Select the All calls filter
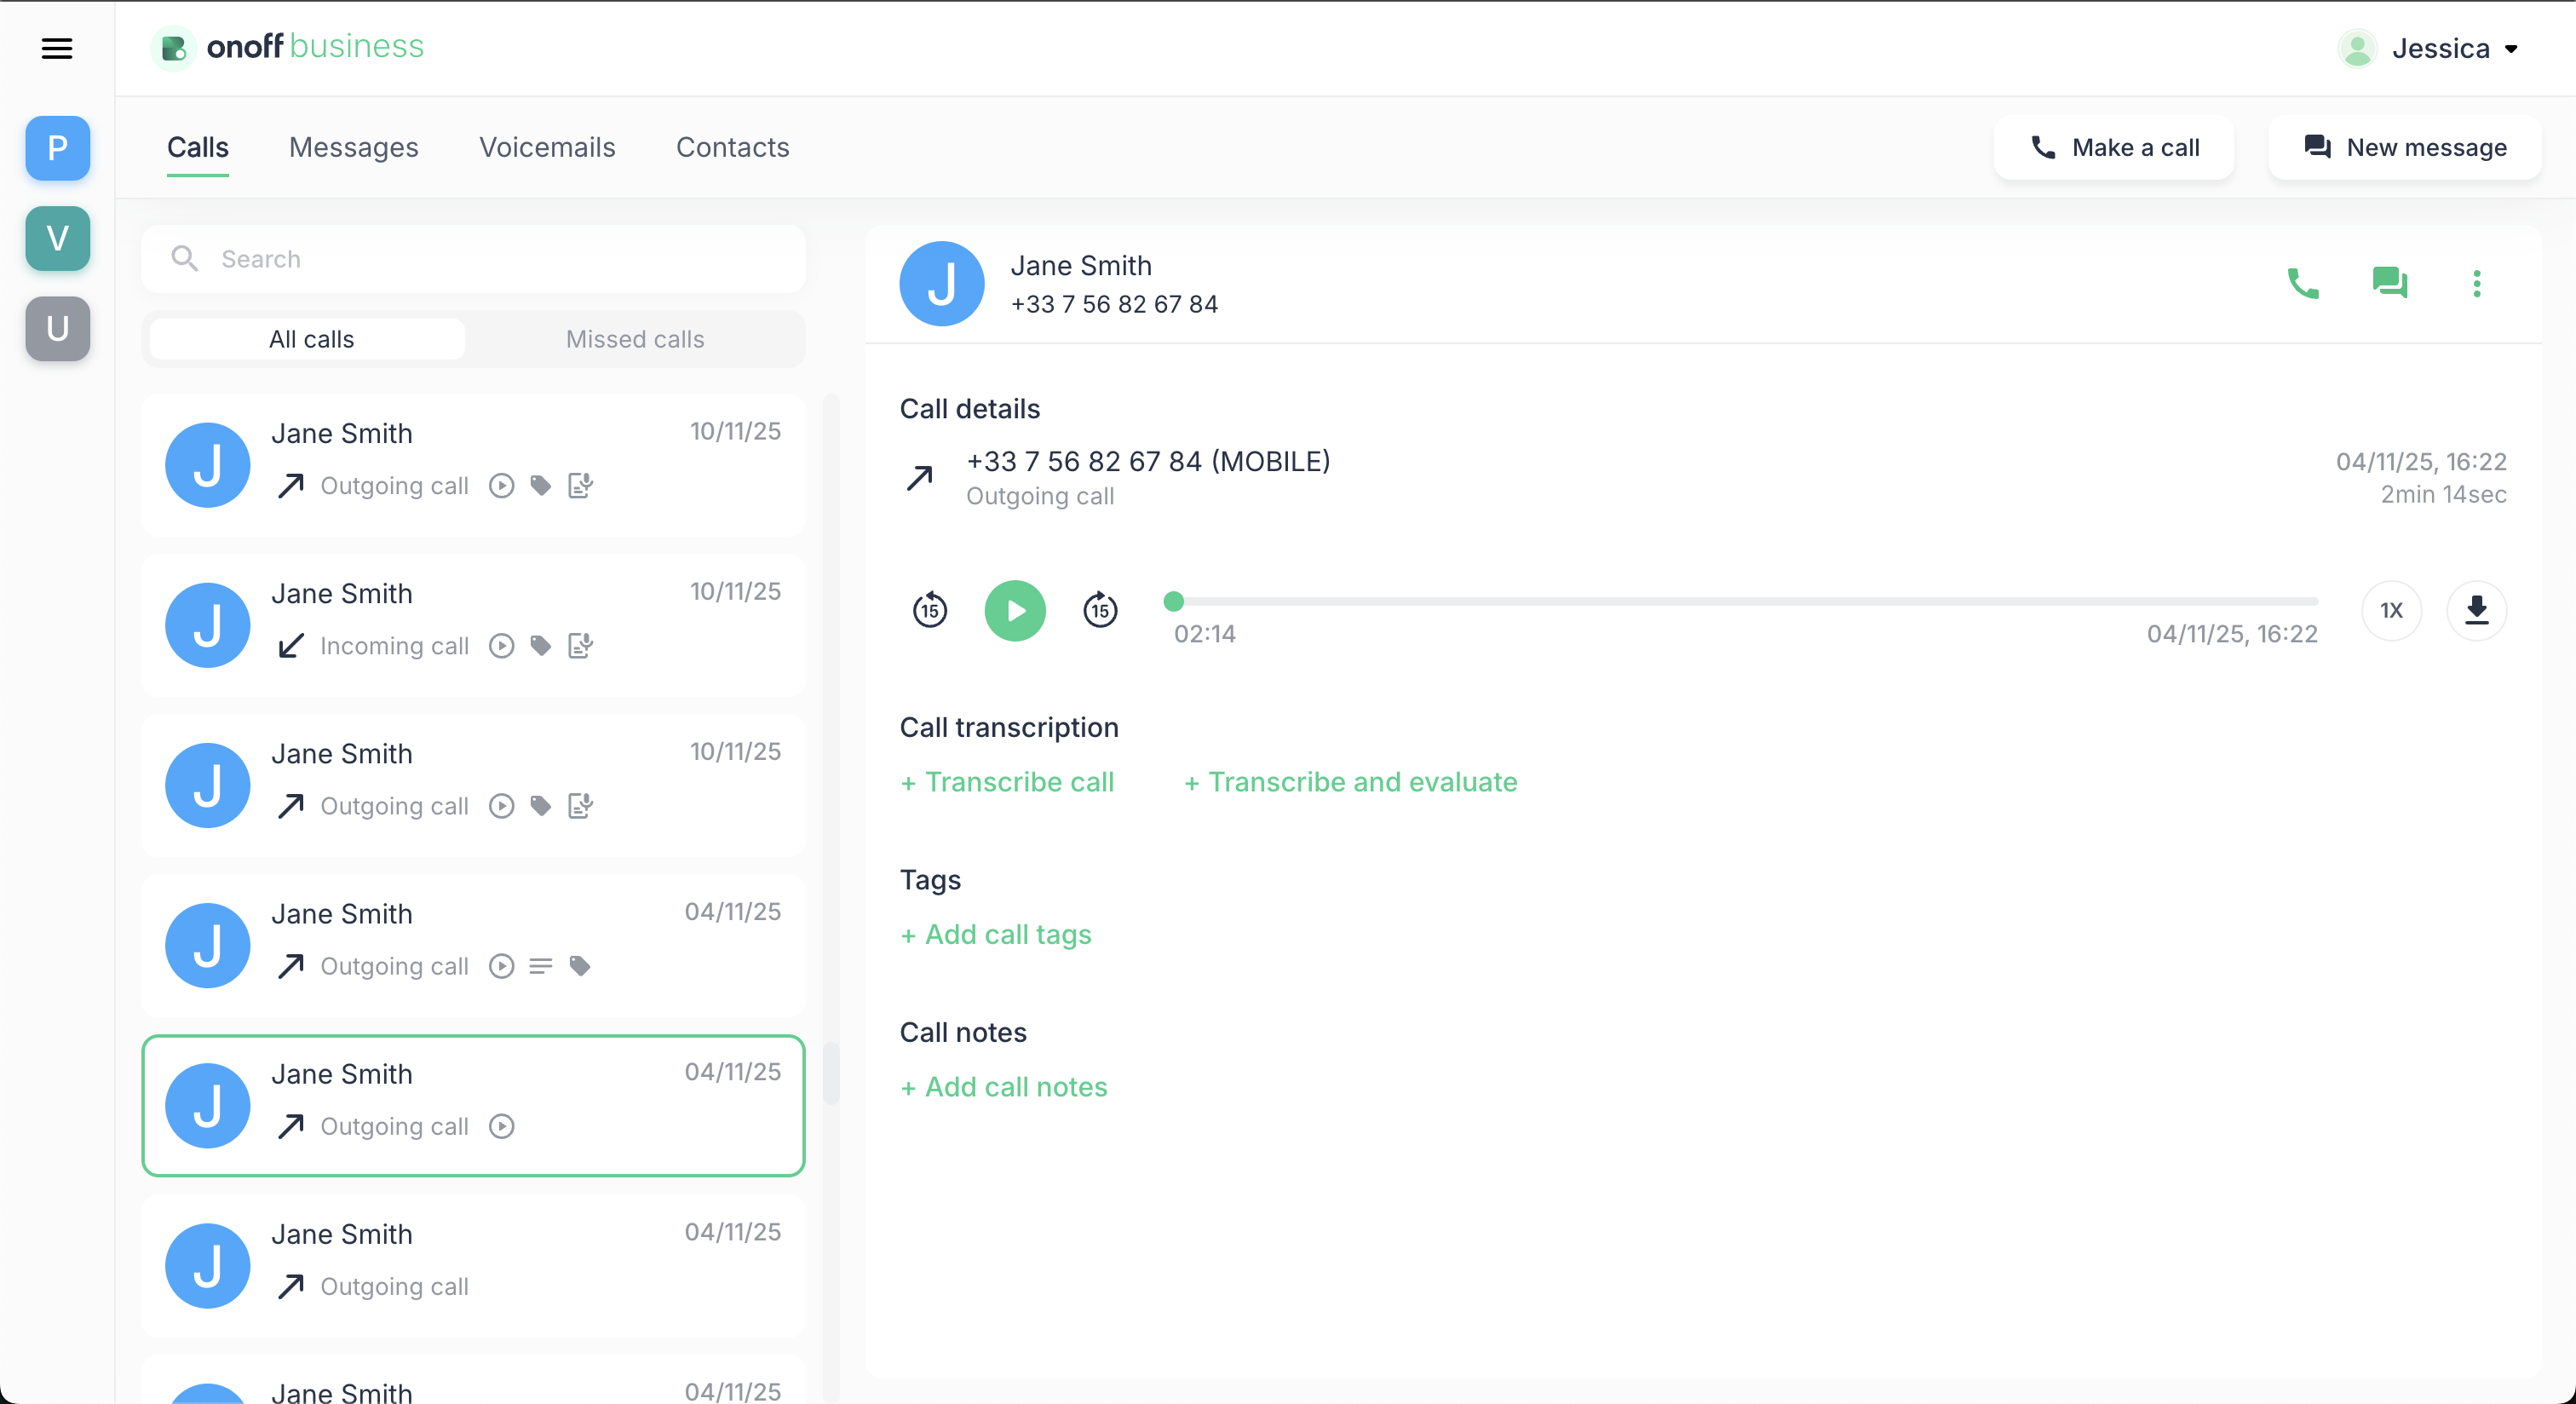This screenshot has width=2576, height=1404. click(308, 339)
